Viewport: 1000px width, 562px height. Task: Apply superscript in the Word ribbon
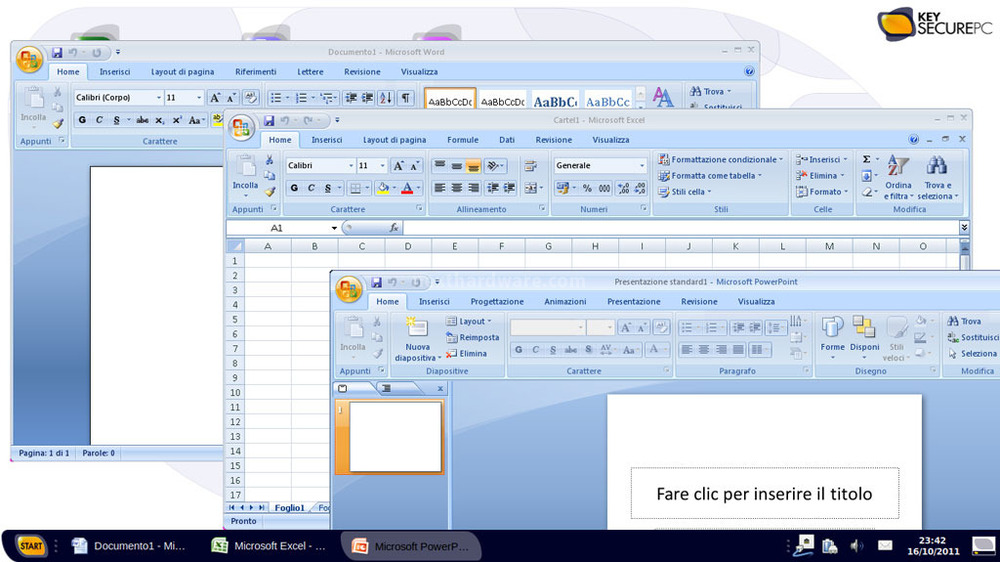tap(177, 120)
